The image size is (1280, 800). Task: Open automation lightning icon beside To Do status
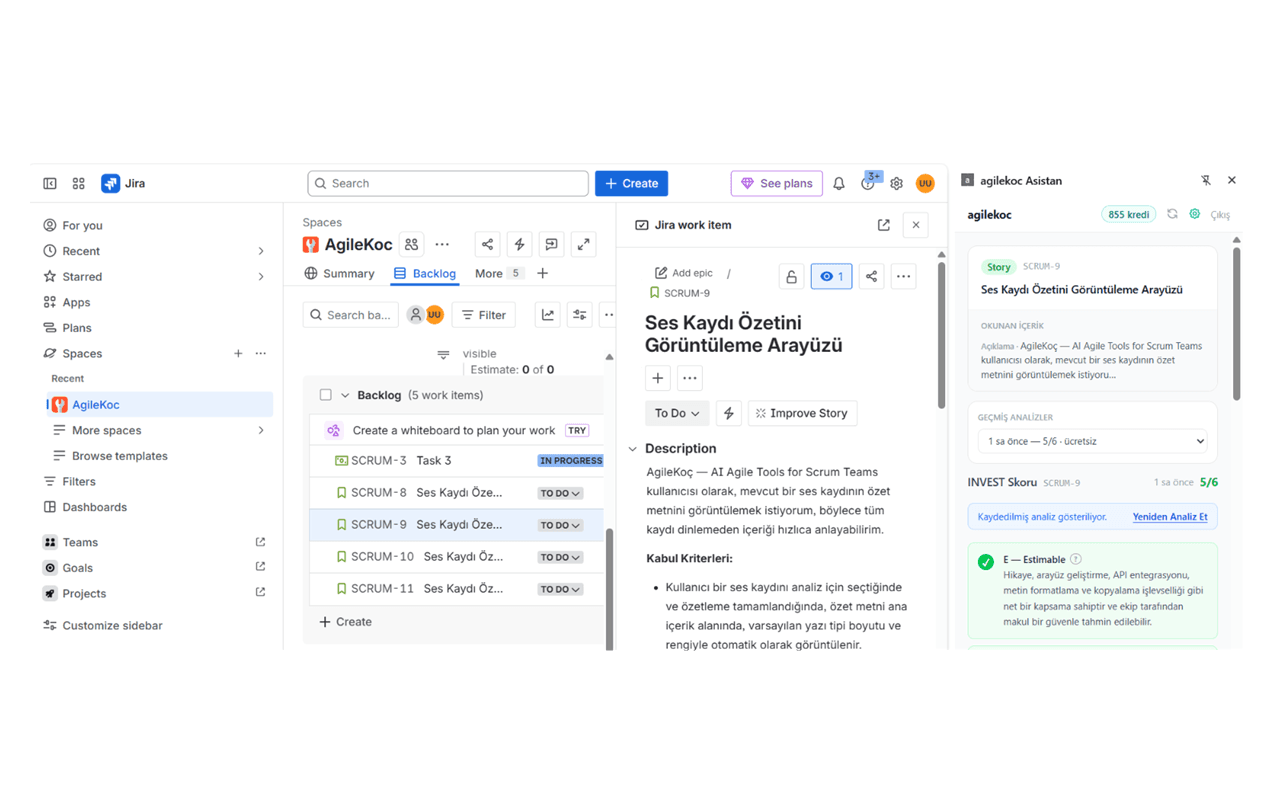pyautogui.click(x=729, y=413)
